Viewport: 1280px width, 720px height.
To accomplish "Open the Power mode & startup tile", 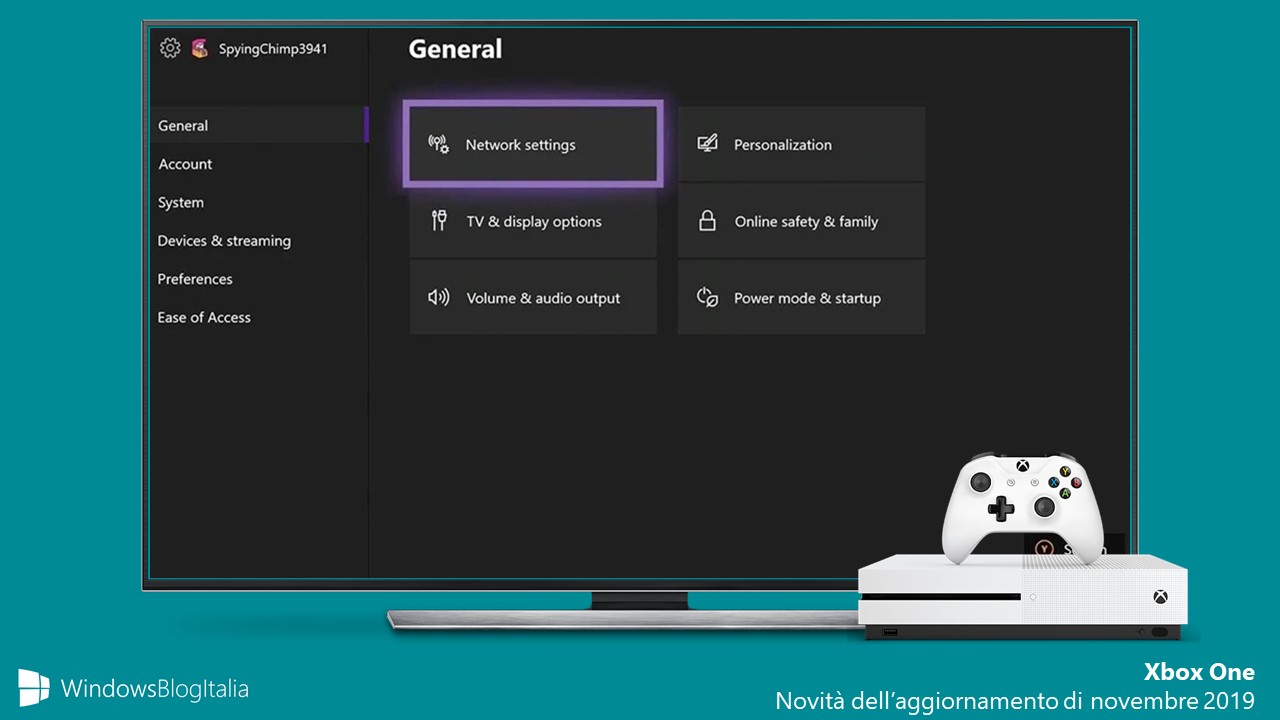I will (x=801, y=297).
